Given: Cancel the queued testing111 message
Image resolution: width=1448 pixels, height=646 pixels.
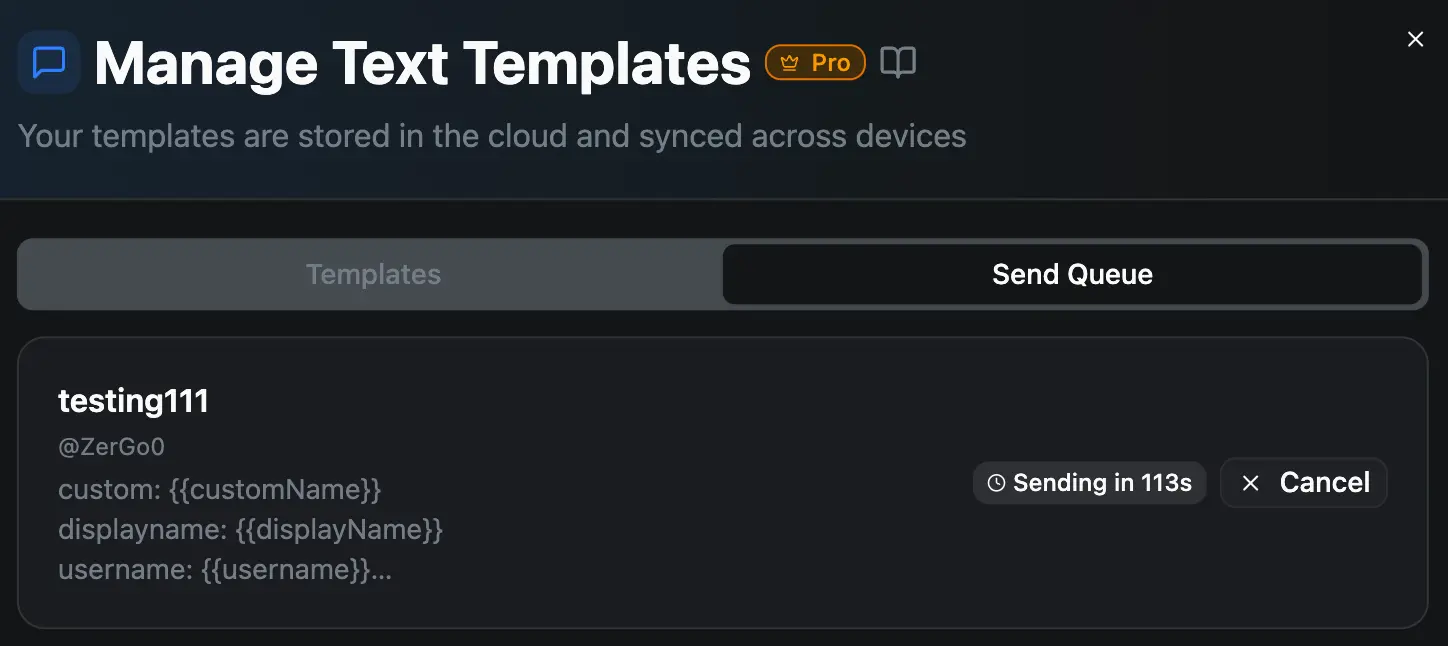Looking at the screenshot, I should point(1304,482).
